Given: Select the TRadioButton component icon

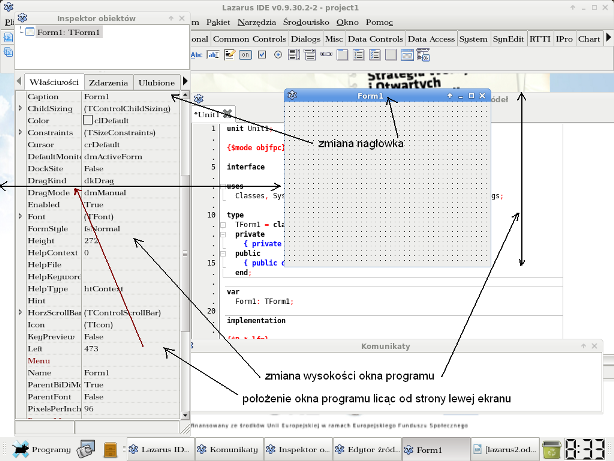Looking at the screenshot, I should point(278,55).
